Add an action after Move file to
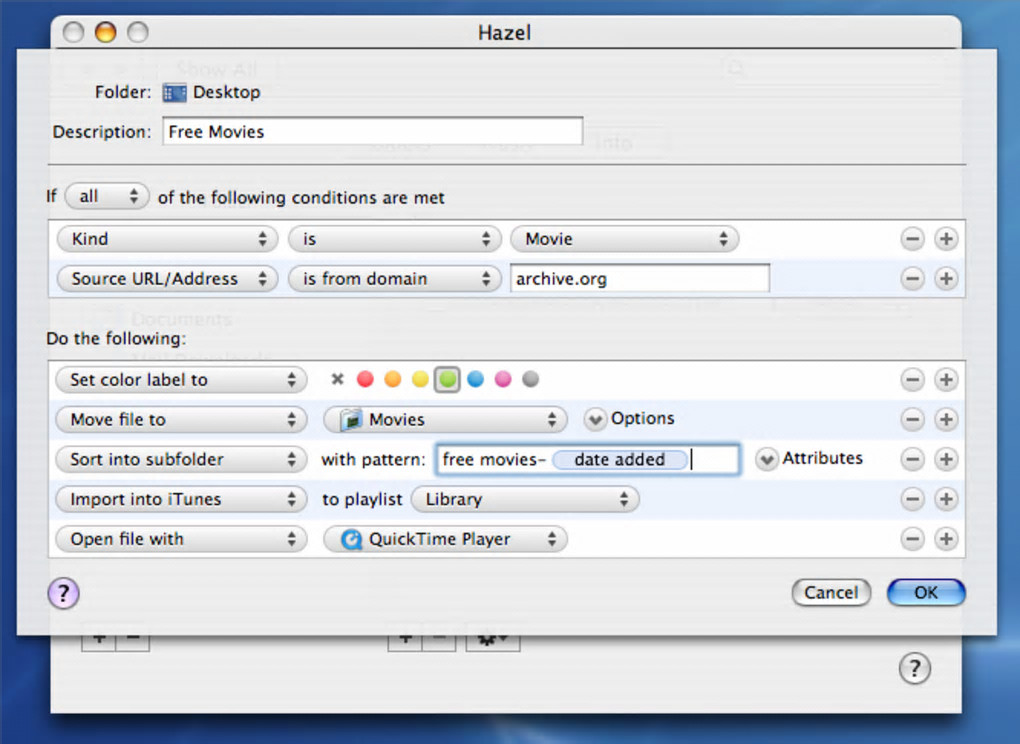 (946, 419)
